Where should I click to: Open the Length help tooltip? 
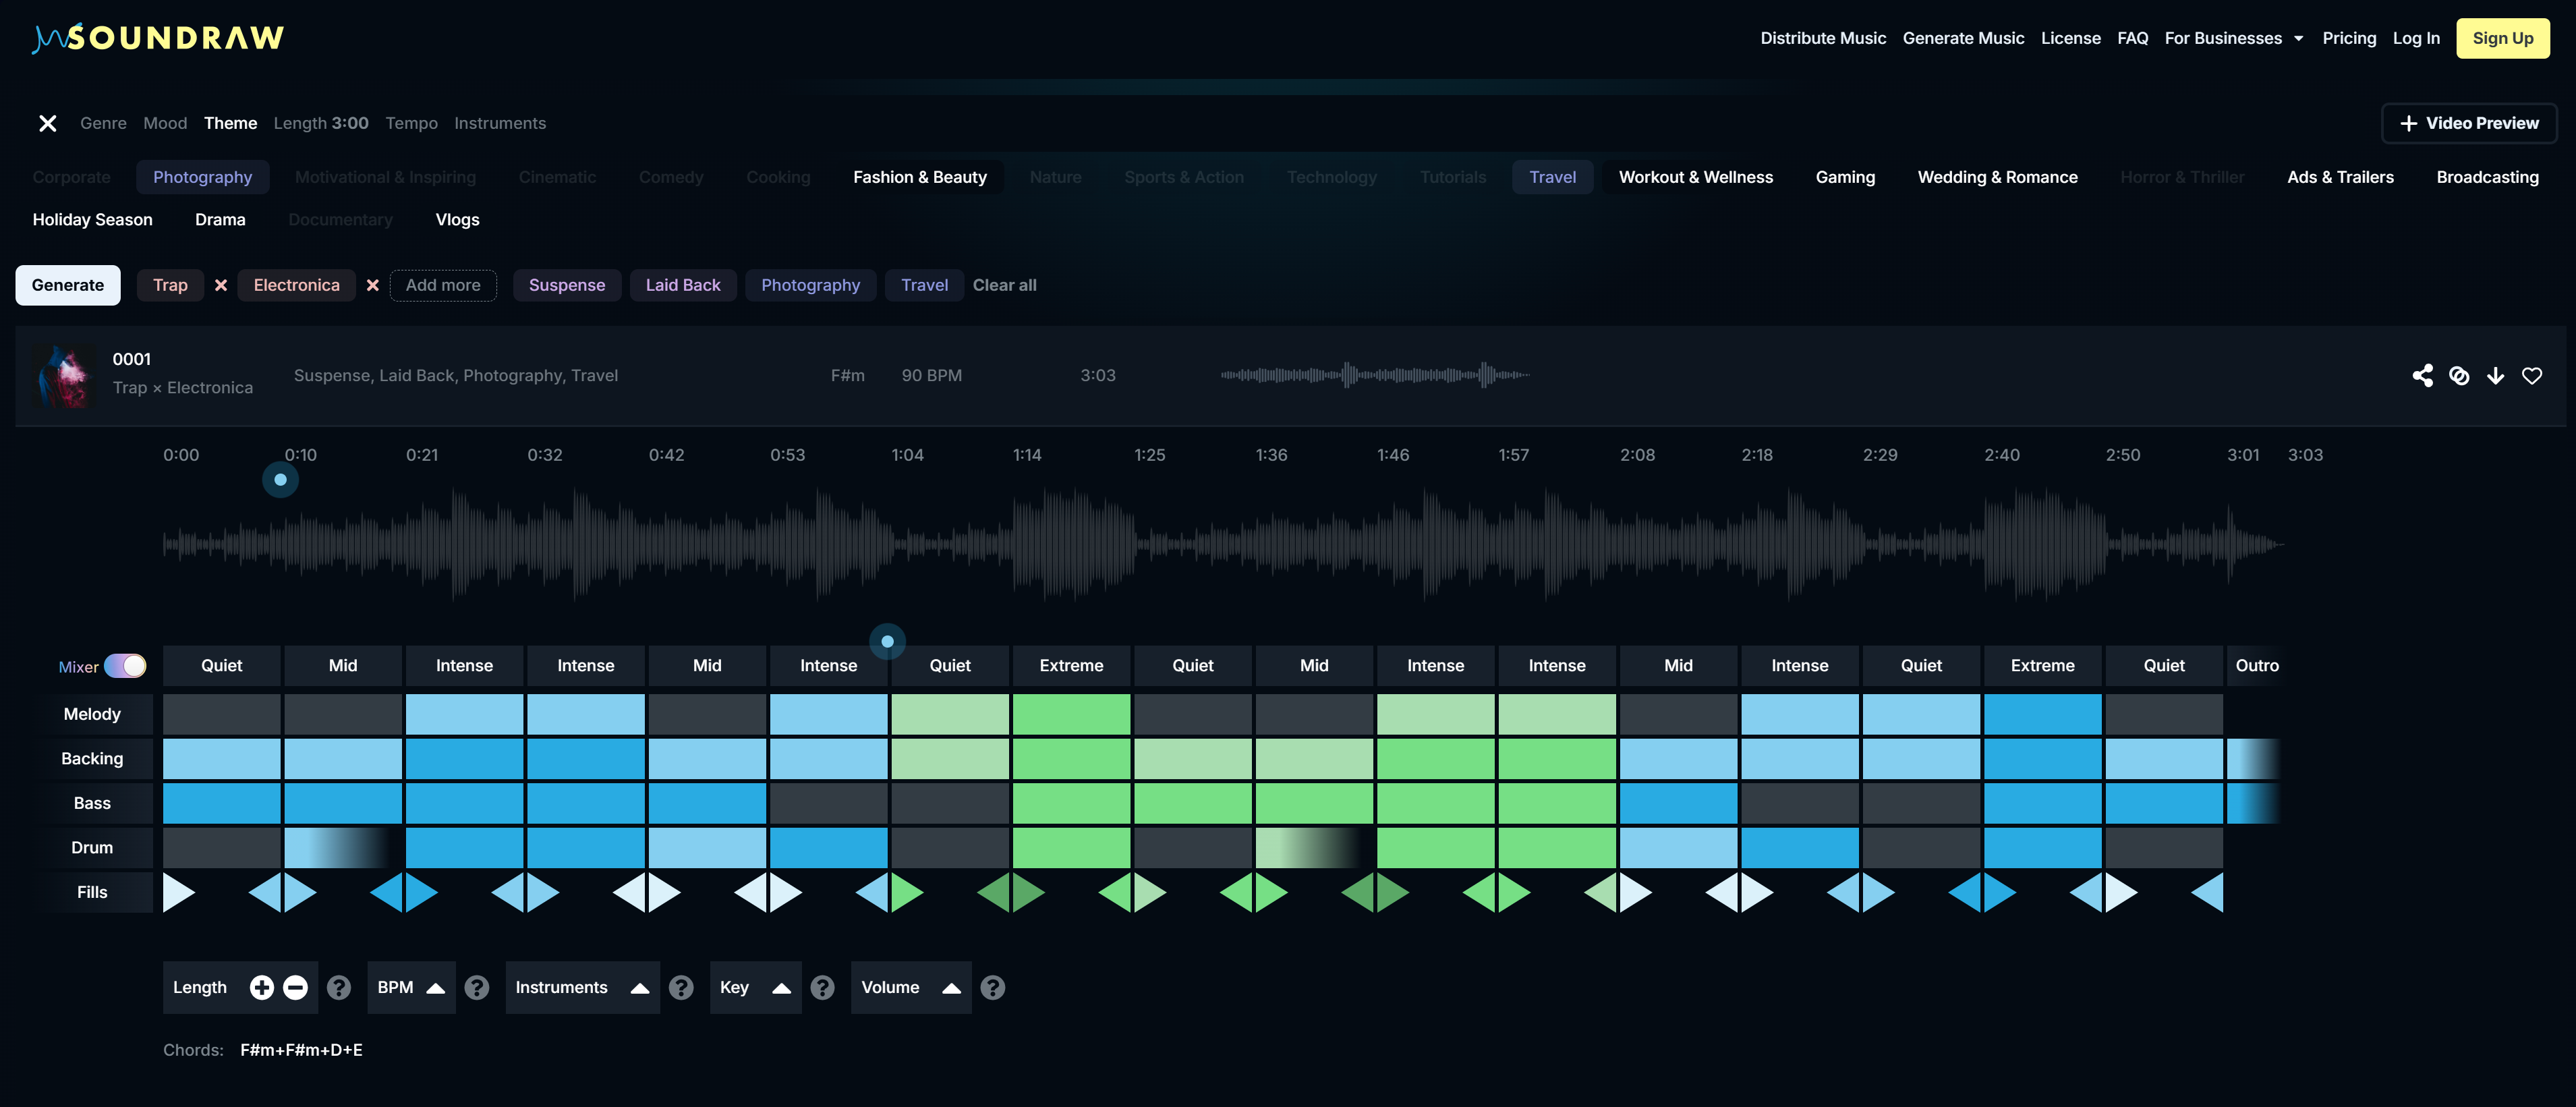339,987
